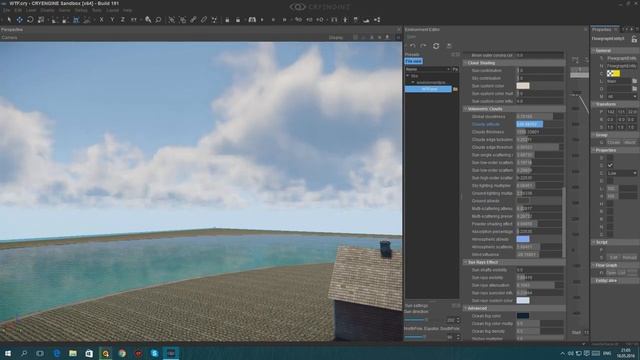
Task: Constrain movement to the Z axis
Action: click(122, 20)
